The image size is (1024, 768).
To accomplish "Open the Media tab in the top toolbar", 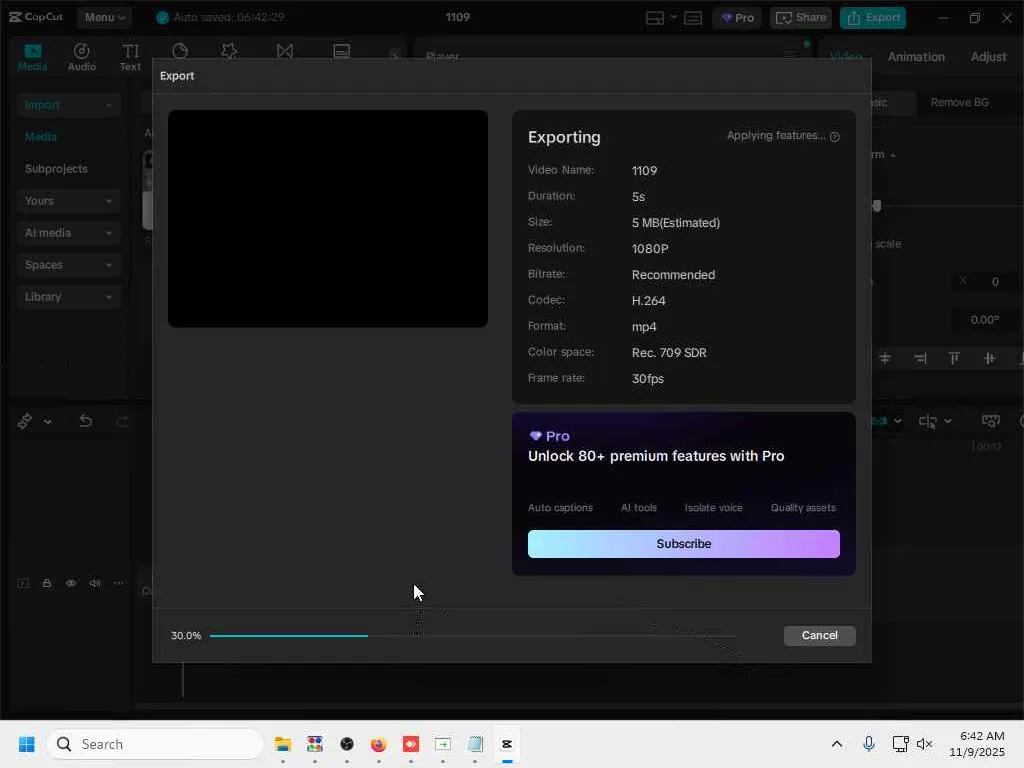I will point(32,57).
